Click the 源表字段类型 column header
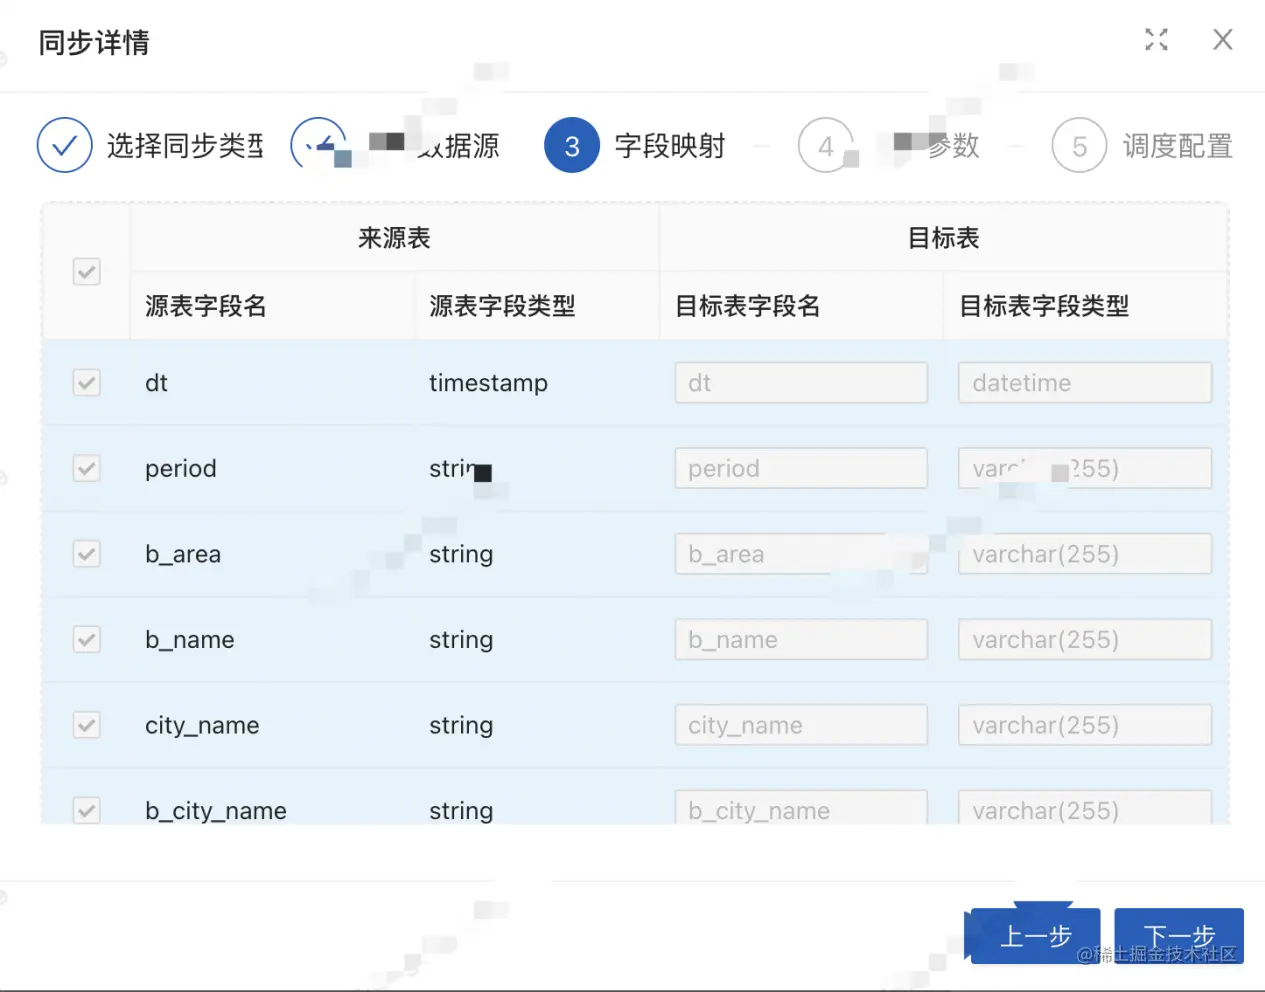Screen dimensions: 1265x992 tap(502, 306)
